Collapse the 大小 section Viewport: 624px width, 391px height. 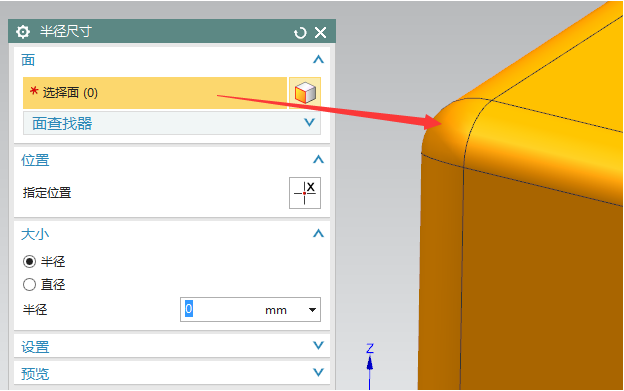pos(318,233)
